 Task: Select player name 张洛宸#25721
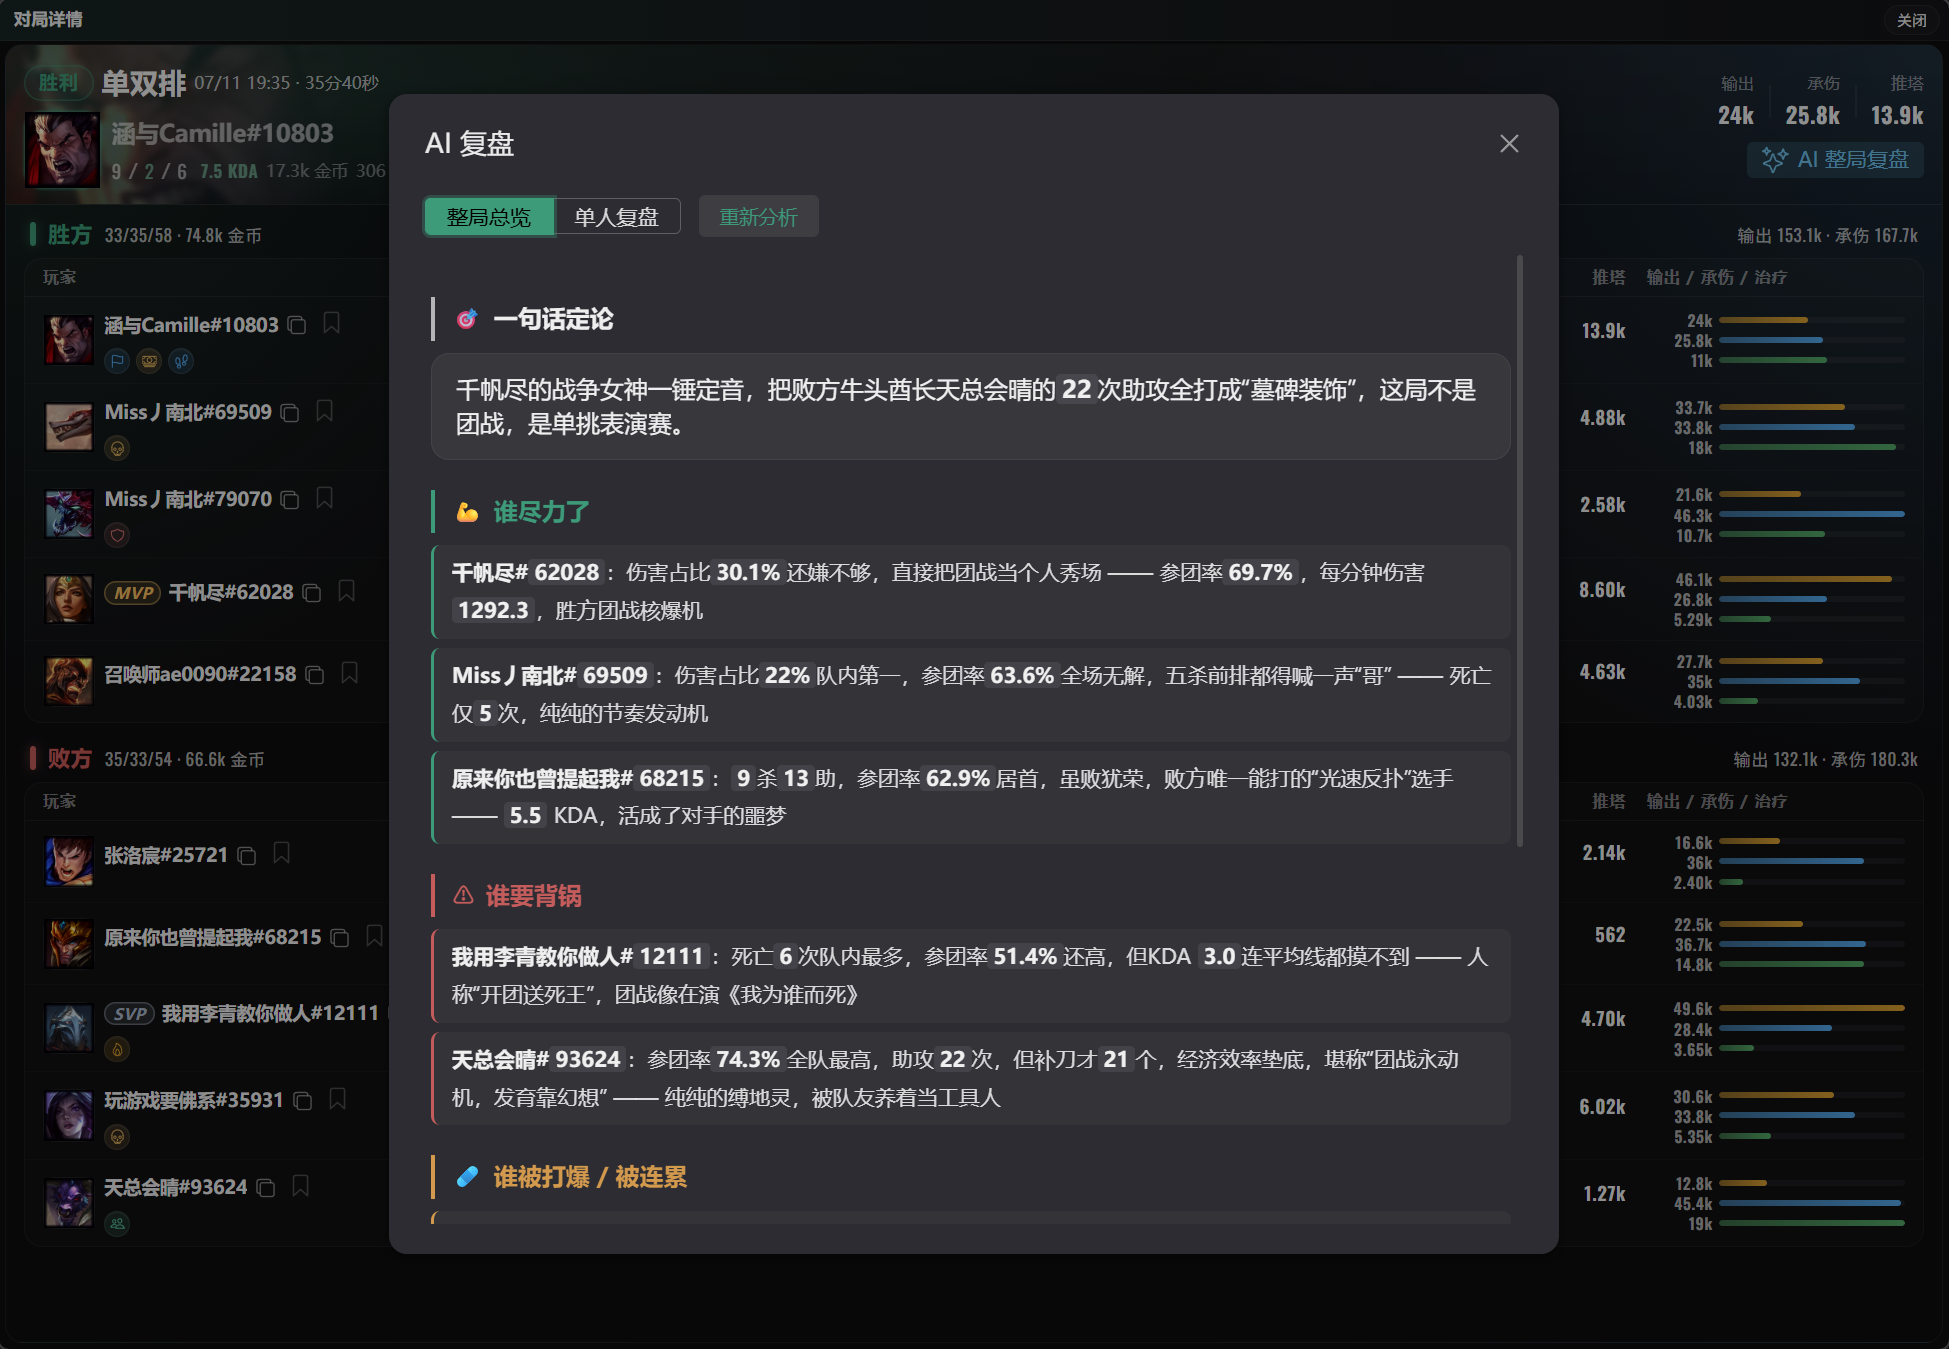coord(166,856)
